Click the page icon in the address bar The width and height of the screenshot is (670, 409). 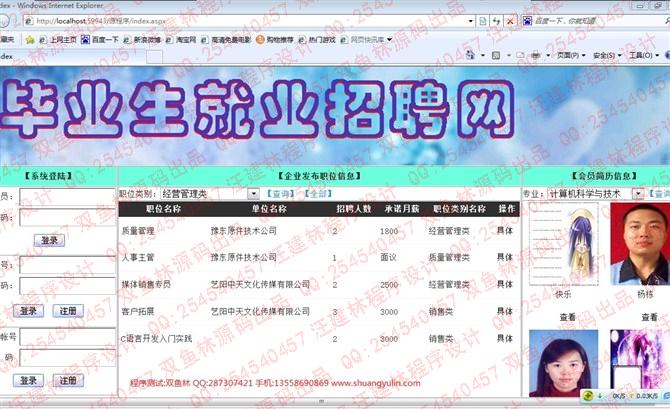(29, 21)
